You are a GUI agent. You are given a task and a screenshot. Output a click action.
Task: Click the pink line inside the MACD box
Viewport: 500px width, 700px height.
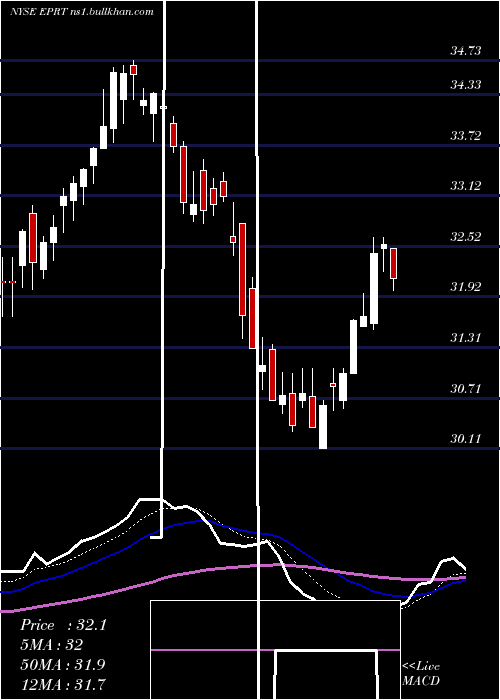point(275,650)
